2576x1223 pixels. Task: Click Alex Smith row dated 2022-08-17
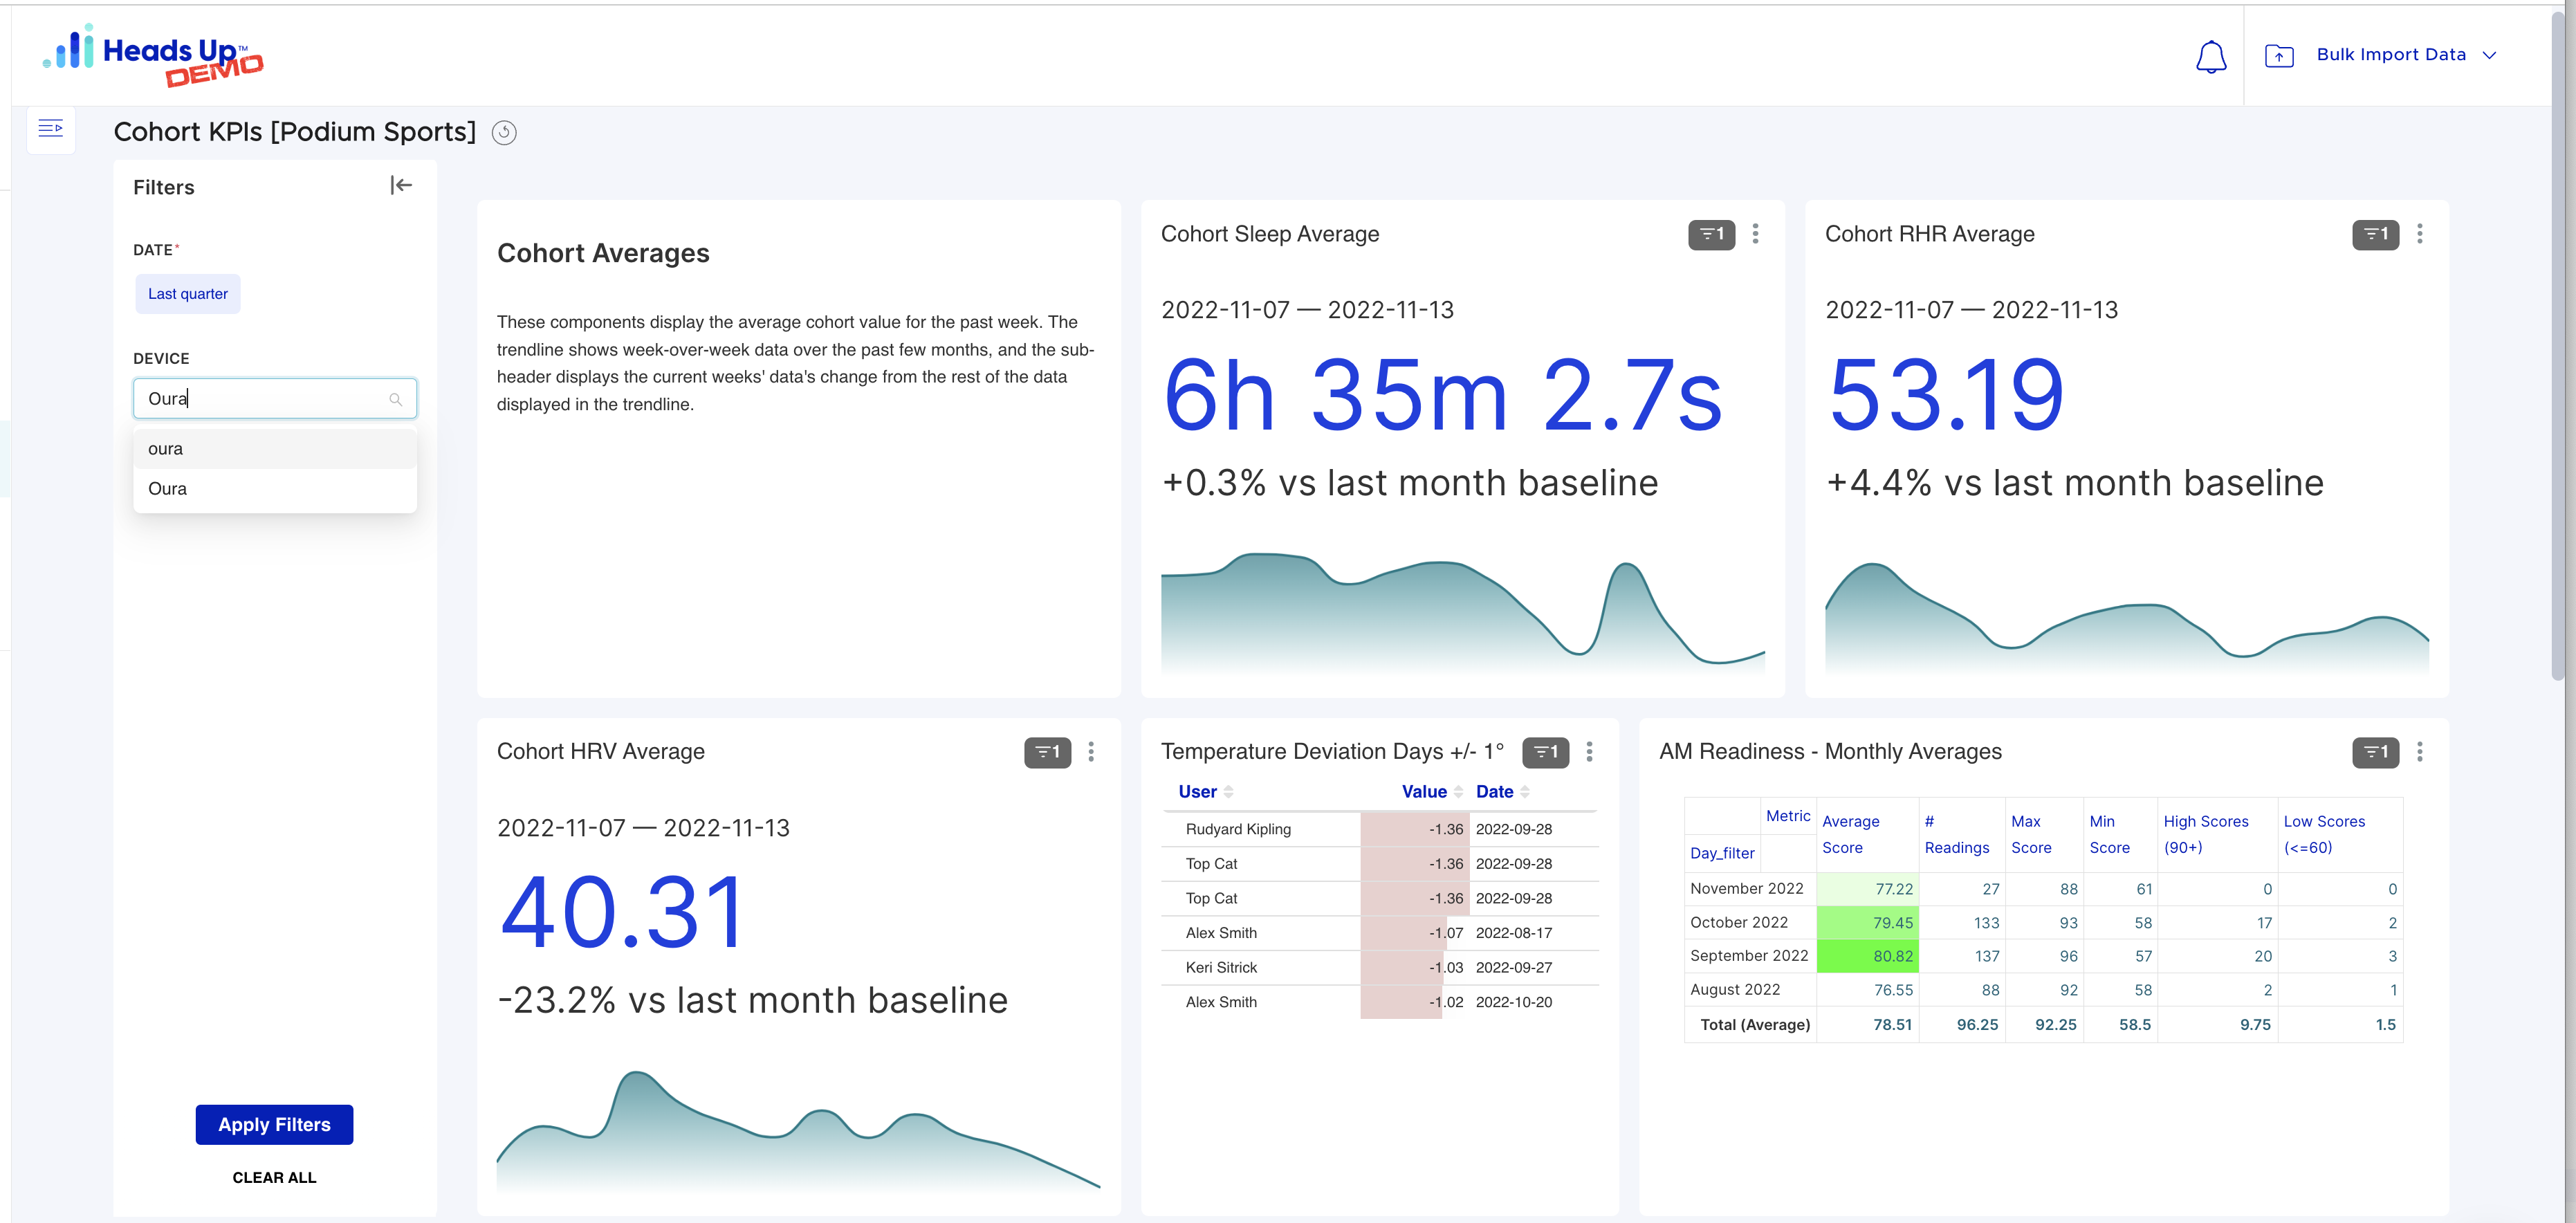point(1221,933)
